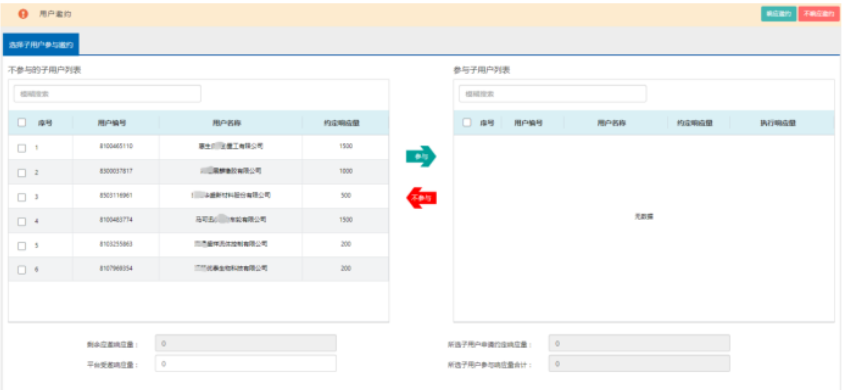Click user number 8103255863 cell
This screenshot has height=390, width=843.
116,244
